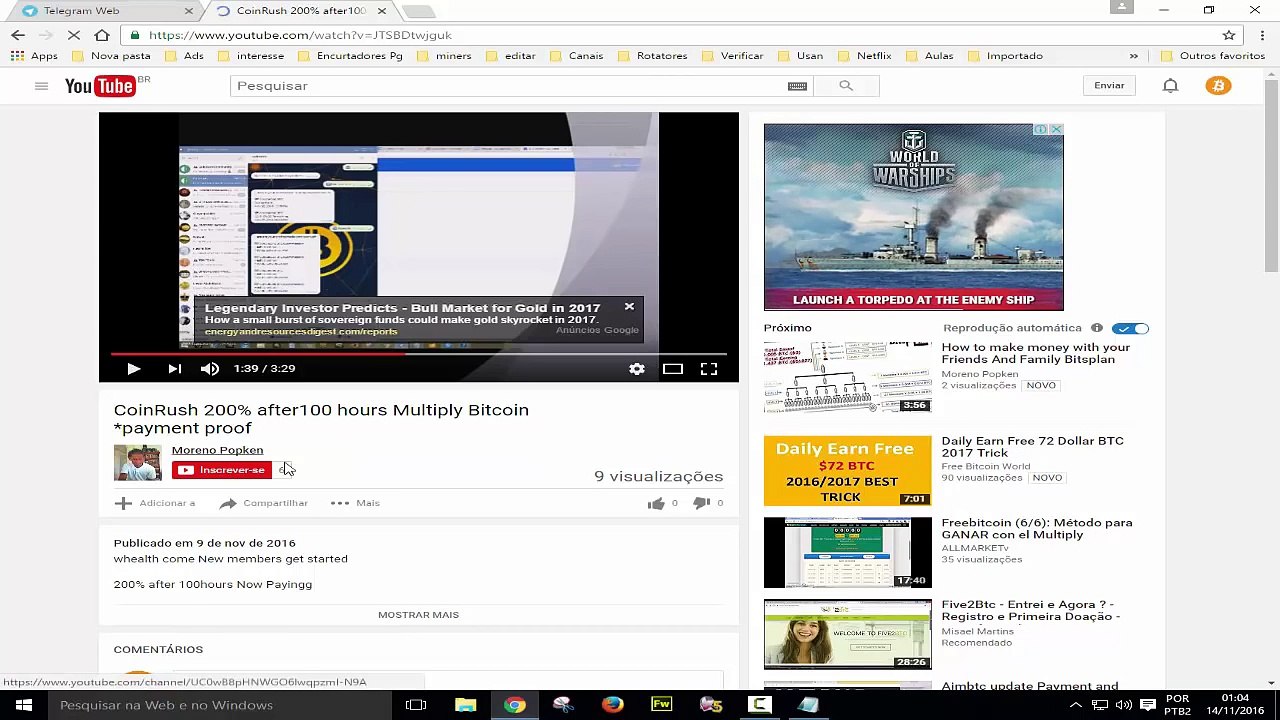Open the YouTube guide hamburger menu

click(41, 86)
